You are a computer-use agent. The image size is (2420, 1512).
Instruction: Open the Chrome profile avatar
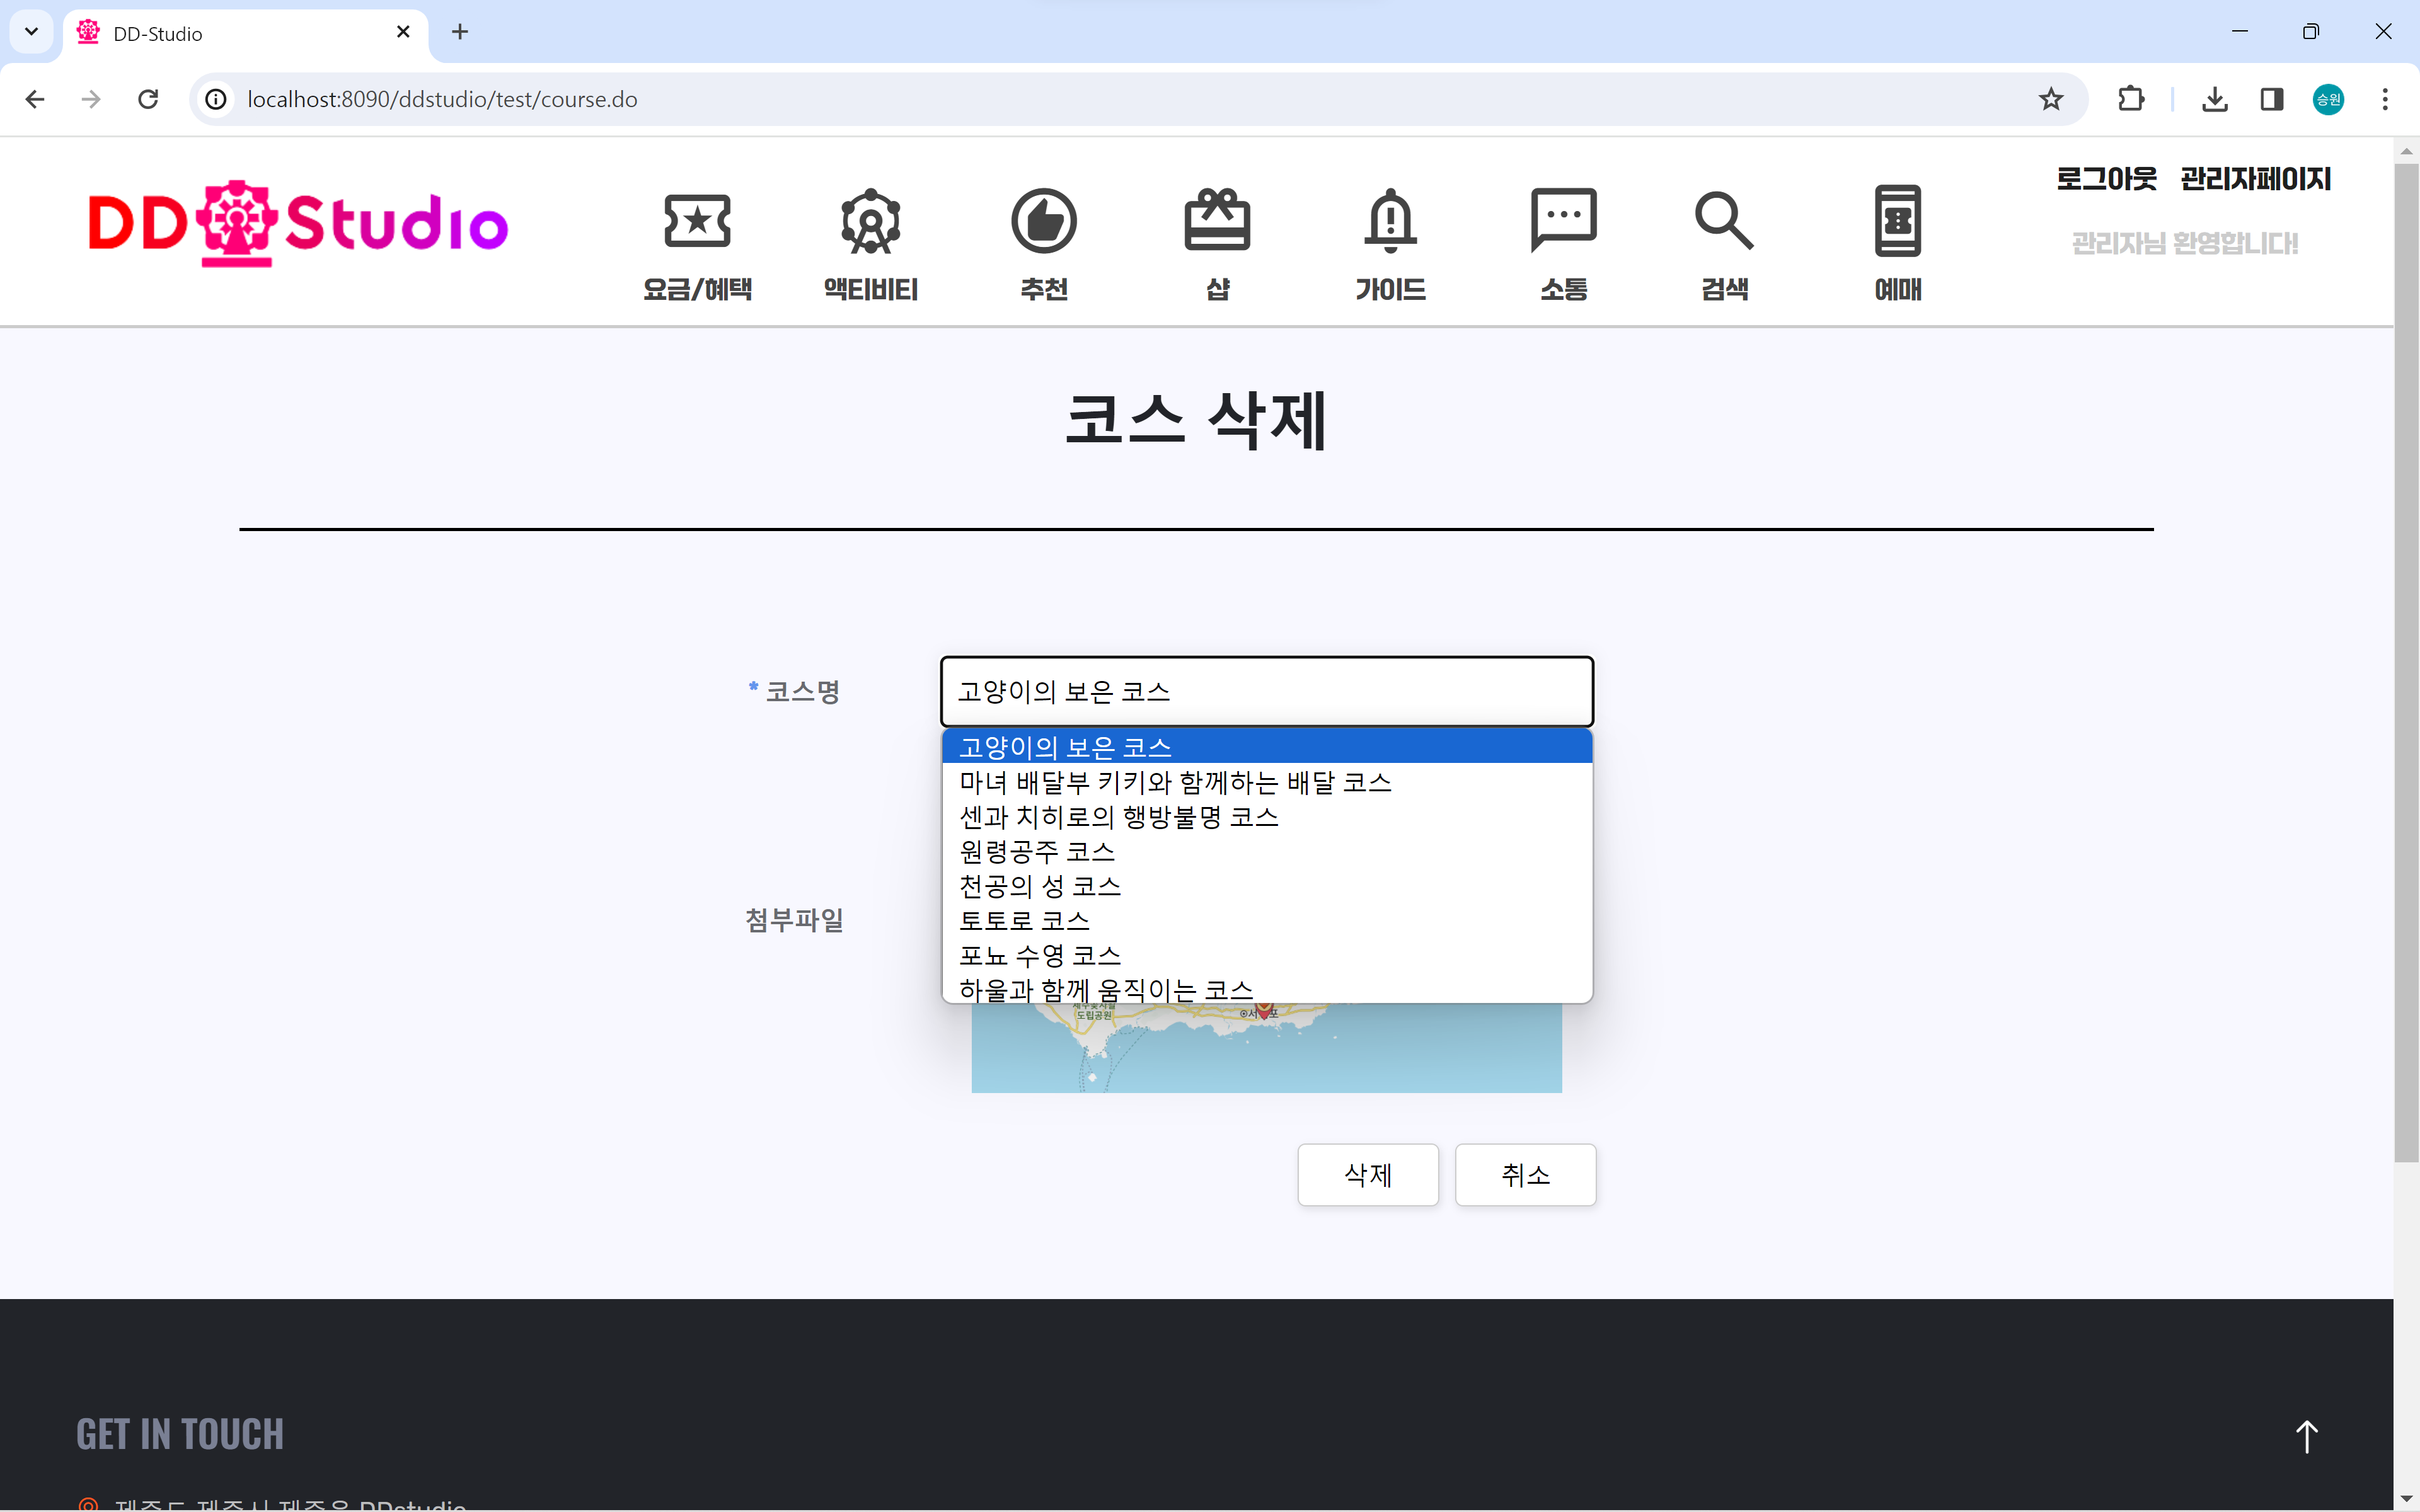point(2328,99)
